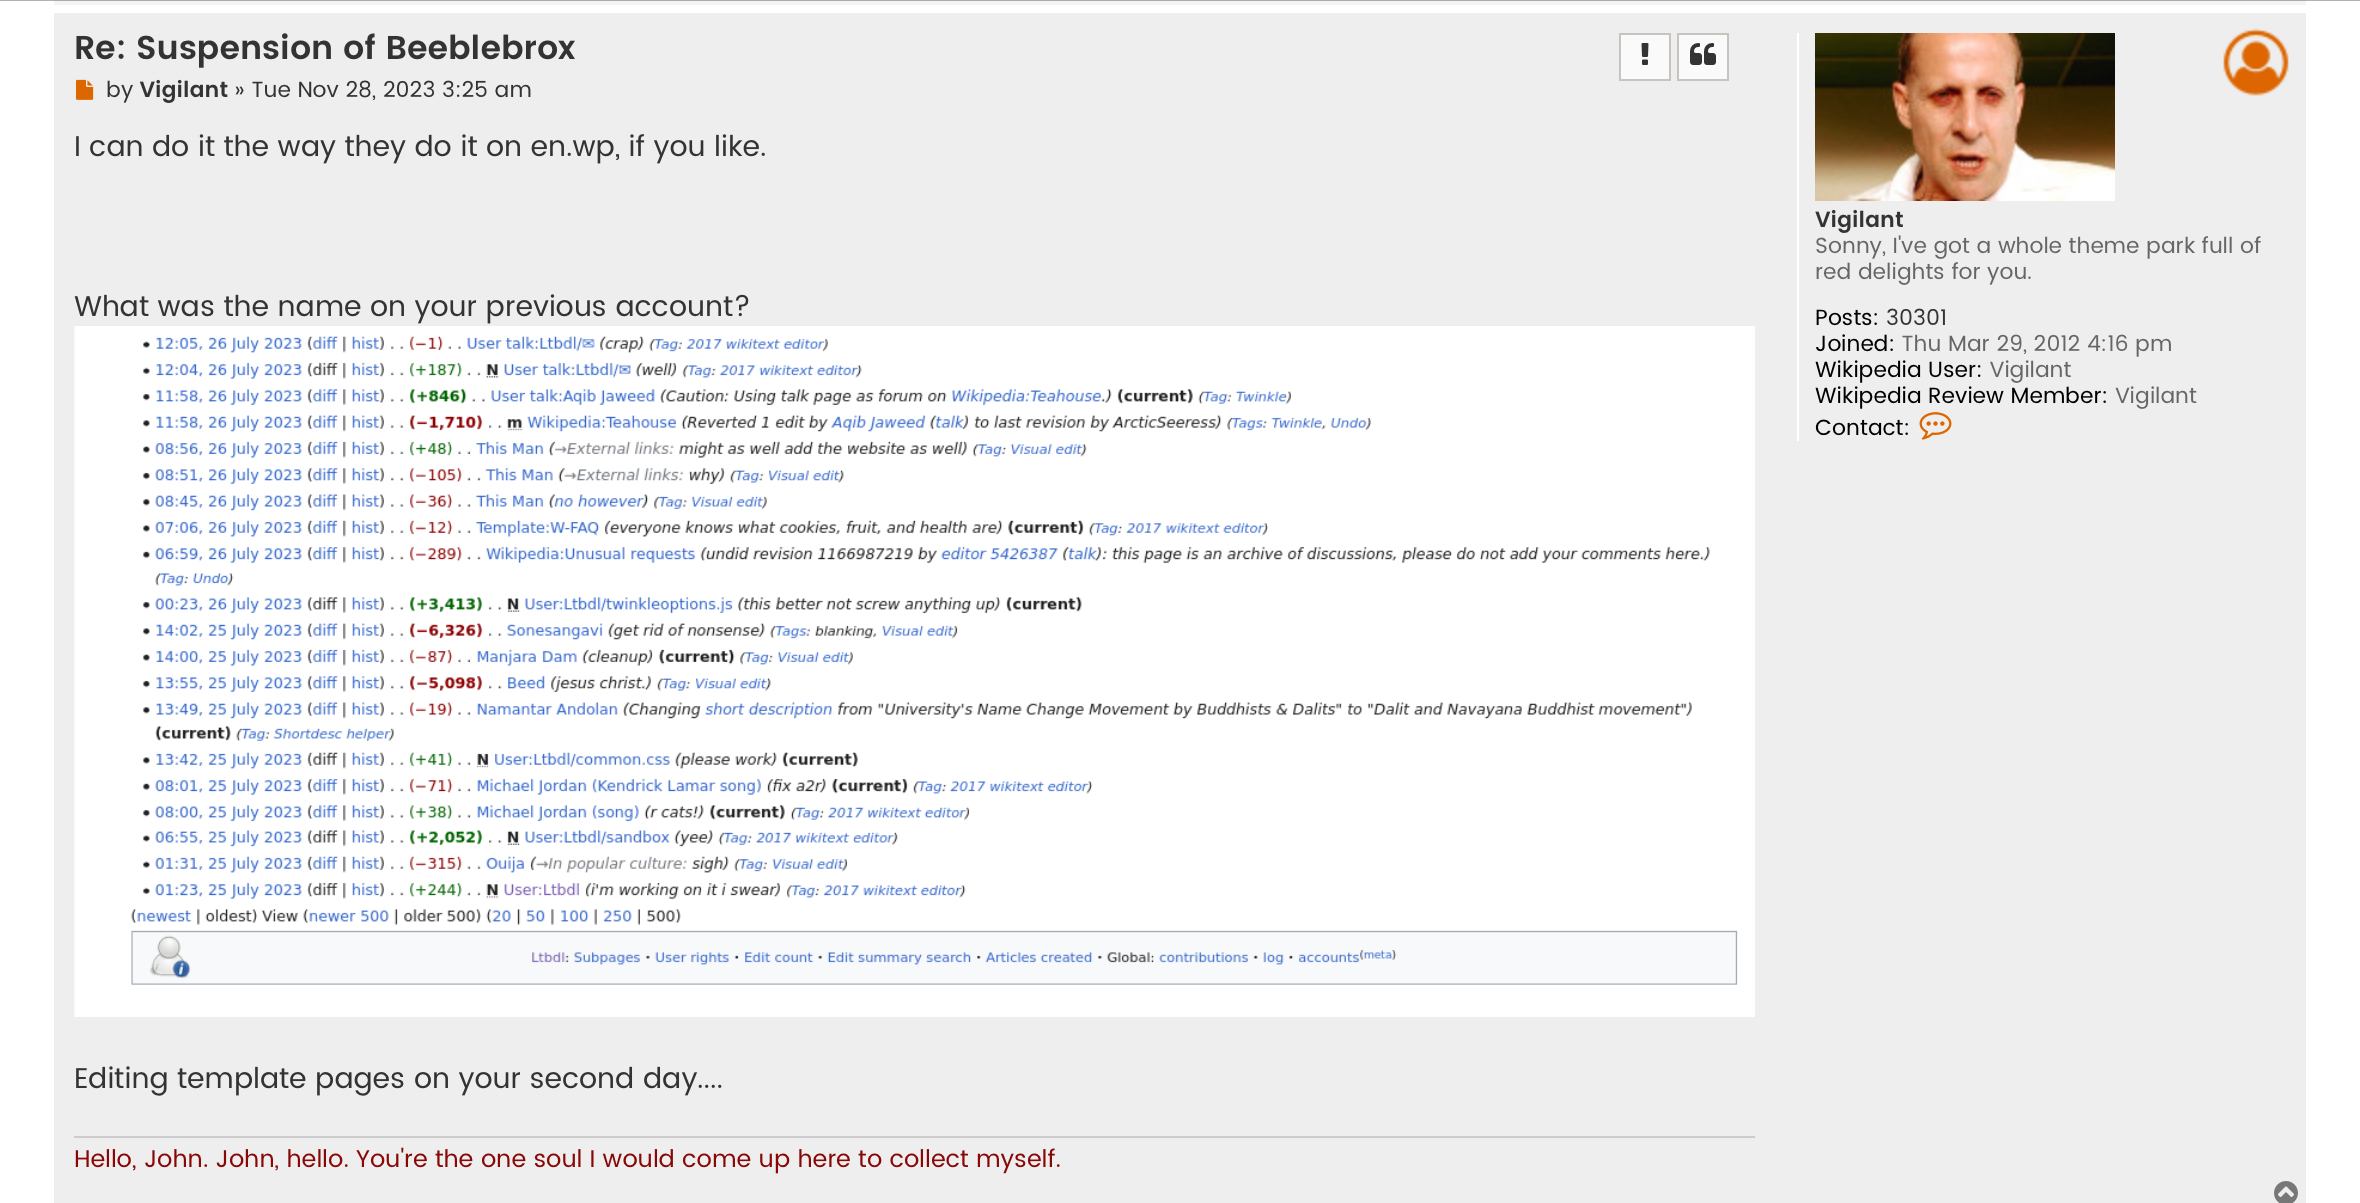Click the user info icon in embedded image
The width and height of the screenshot is (2360, 1203).
(170, 958)
